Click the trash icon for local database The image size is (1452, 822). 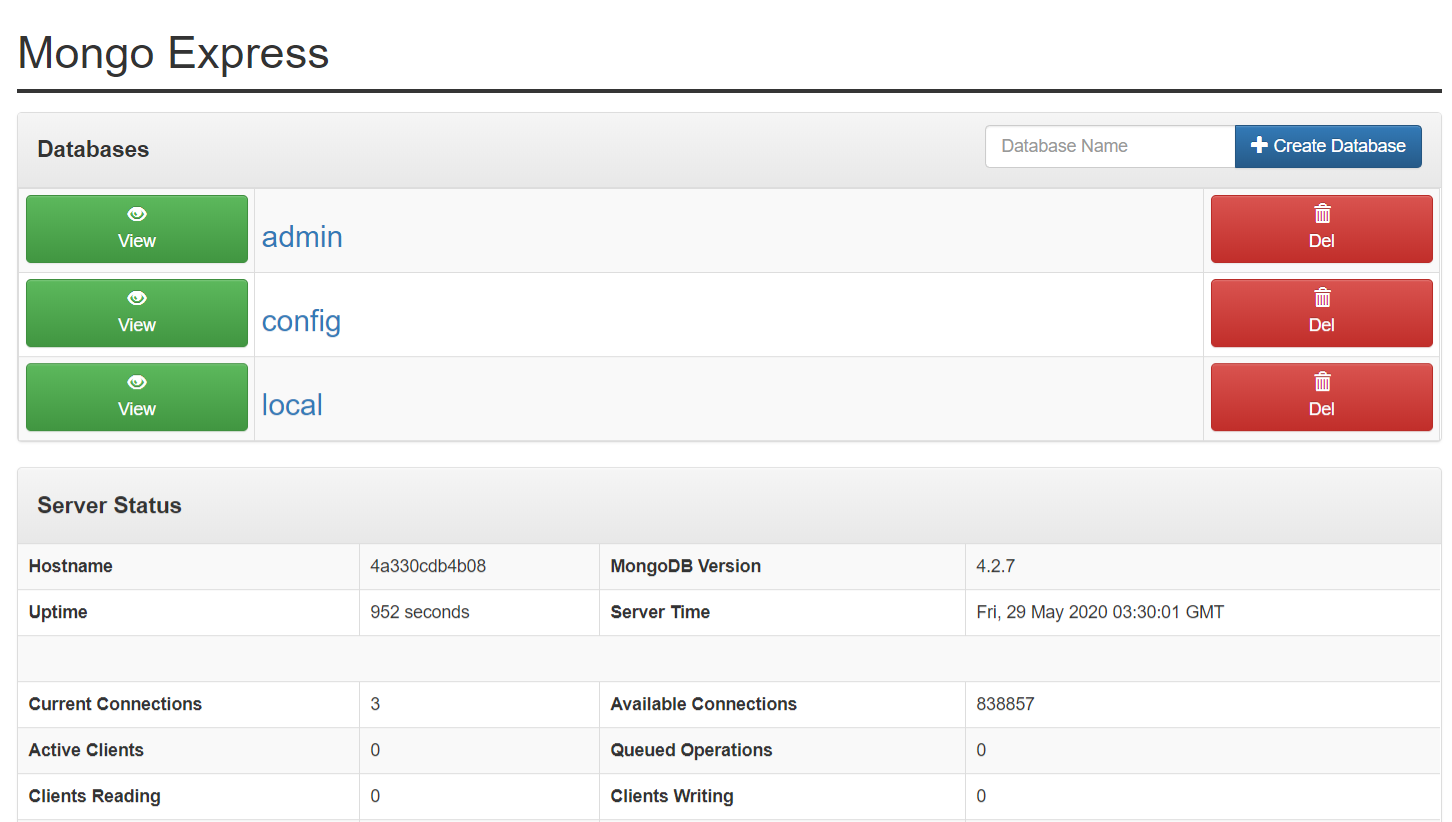[x=1322, y=382]
